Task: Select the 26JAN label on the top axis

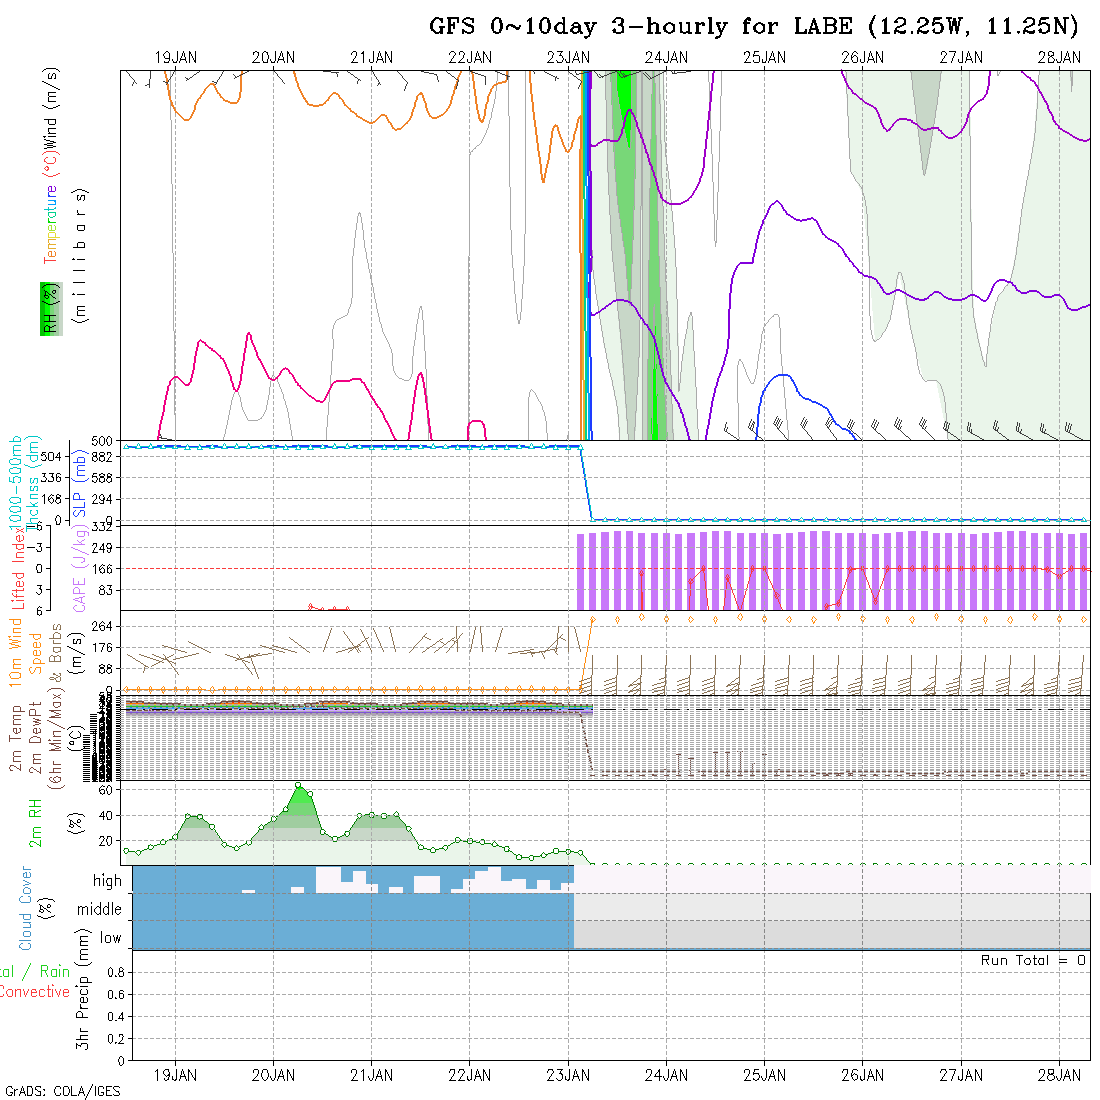Action: coord(863,58)
